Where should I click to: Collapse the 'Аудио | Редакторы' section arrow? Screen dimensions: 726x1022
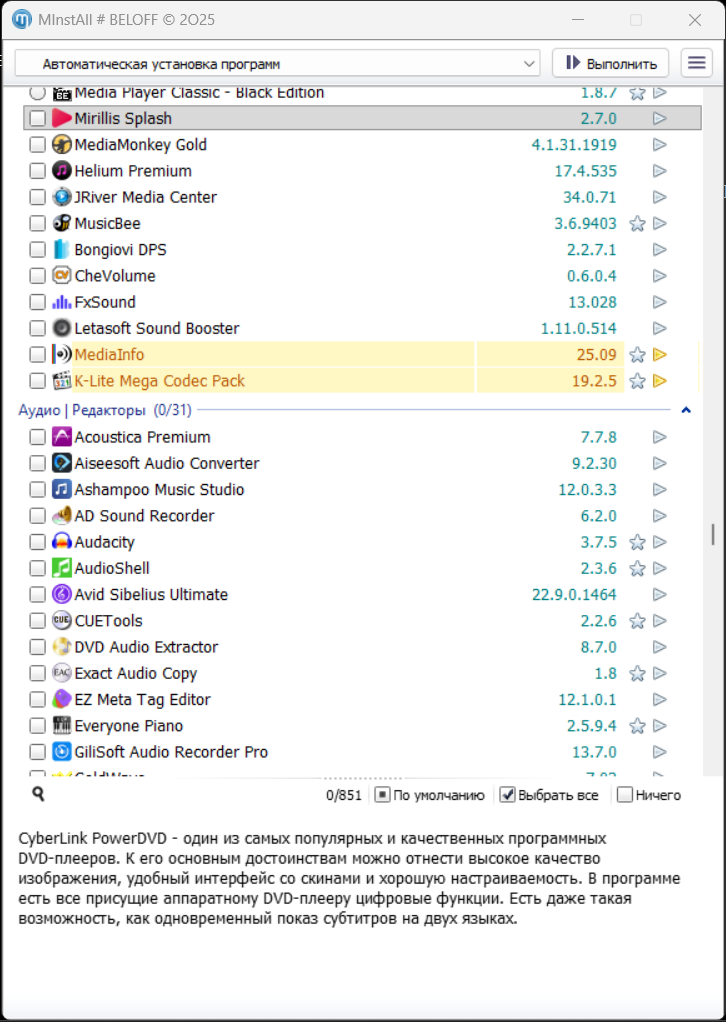click(686, 410)
